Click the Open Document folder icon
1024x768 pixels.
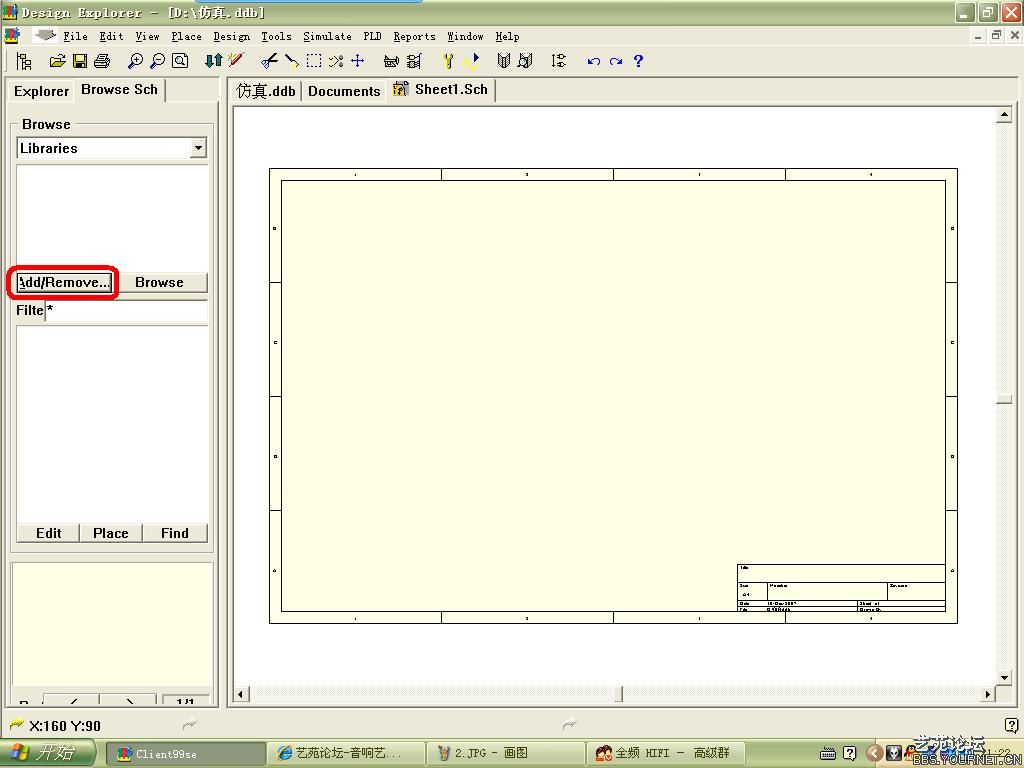(57, 61)
